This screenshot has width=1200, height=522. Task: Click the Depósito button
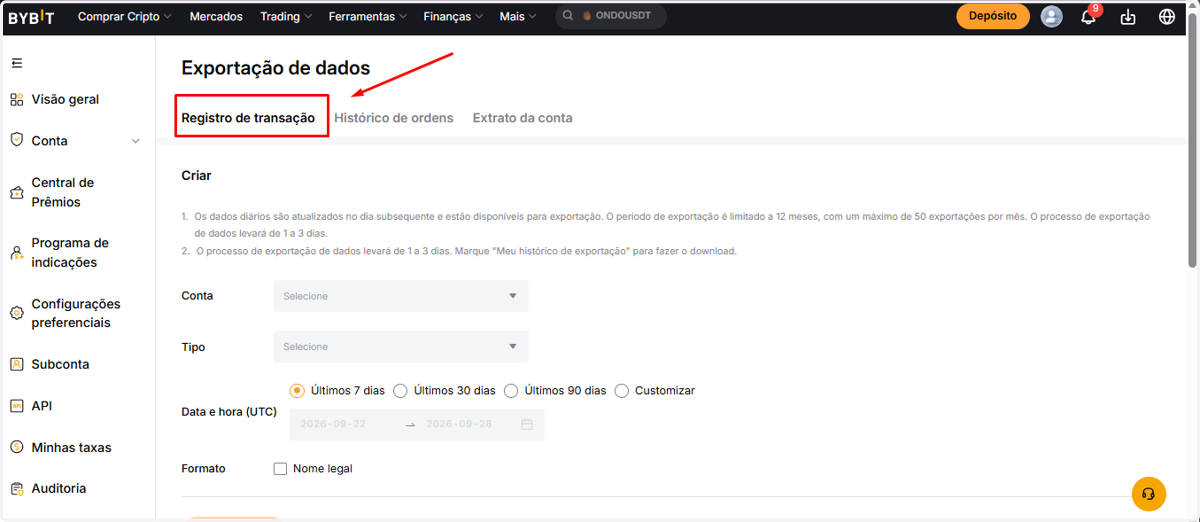[993, 16]
